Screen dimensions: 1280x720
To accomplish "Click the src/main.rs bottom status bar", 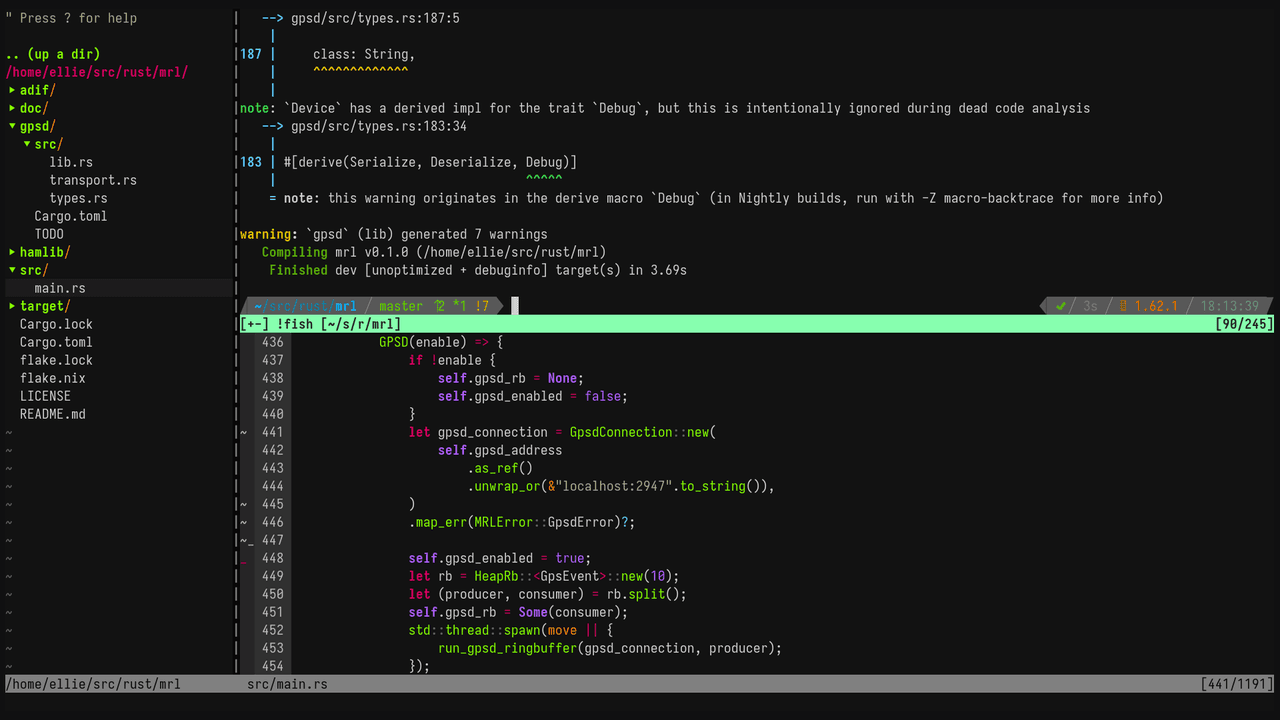I will click(287, 684).
